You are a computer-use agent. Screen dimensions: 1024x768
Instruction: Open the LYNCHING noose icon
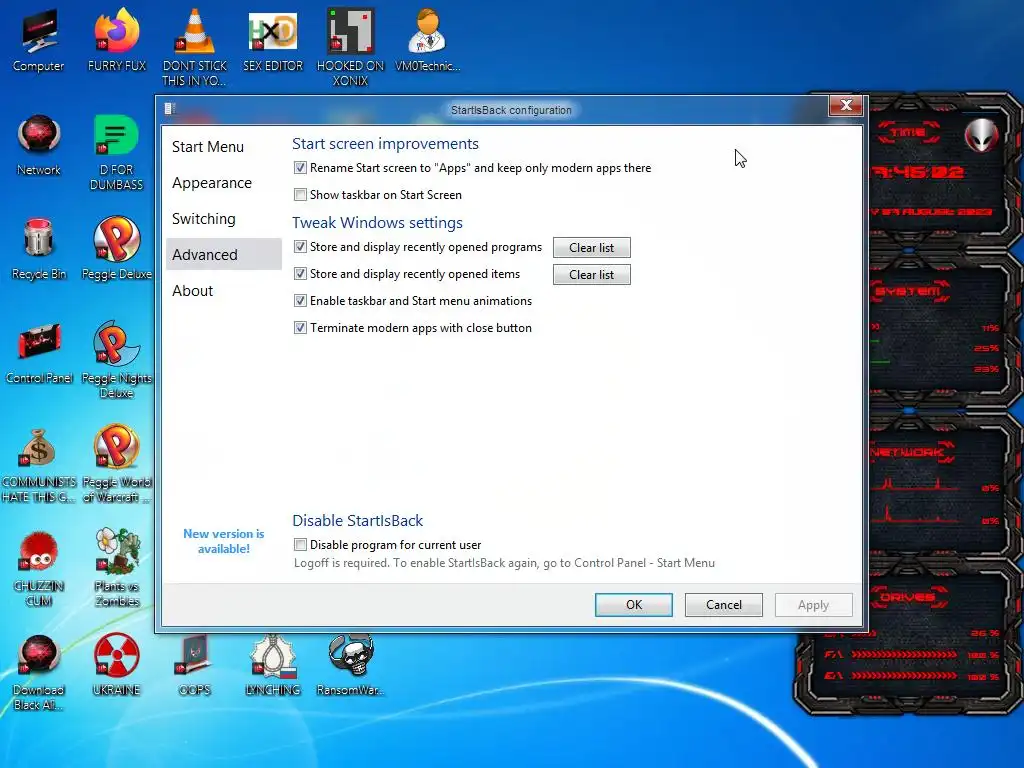pyautogui.click(x=273, y=665)
